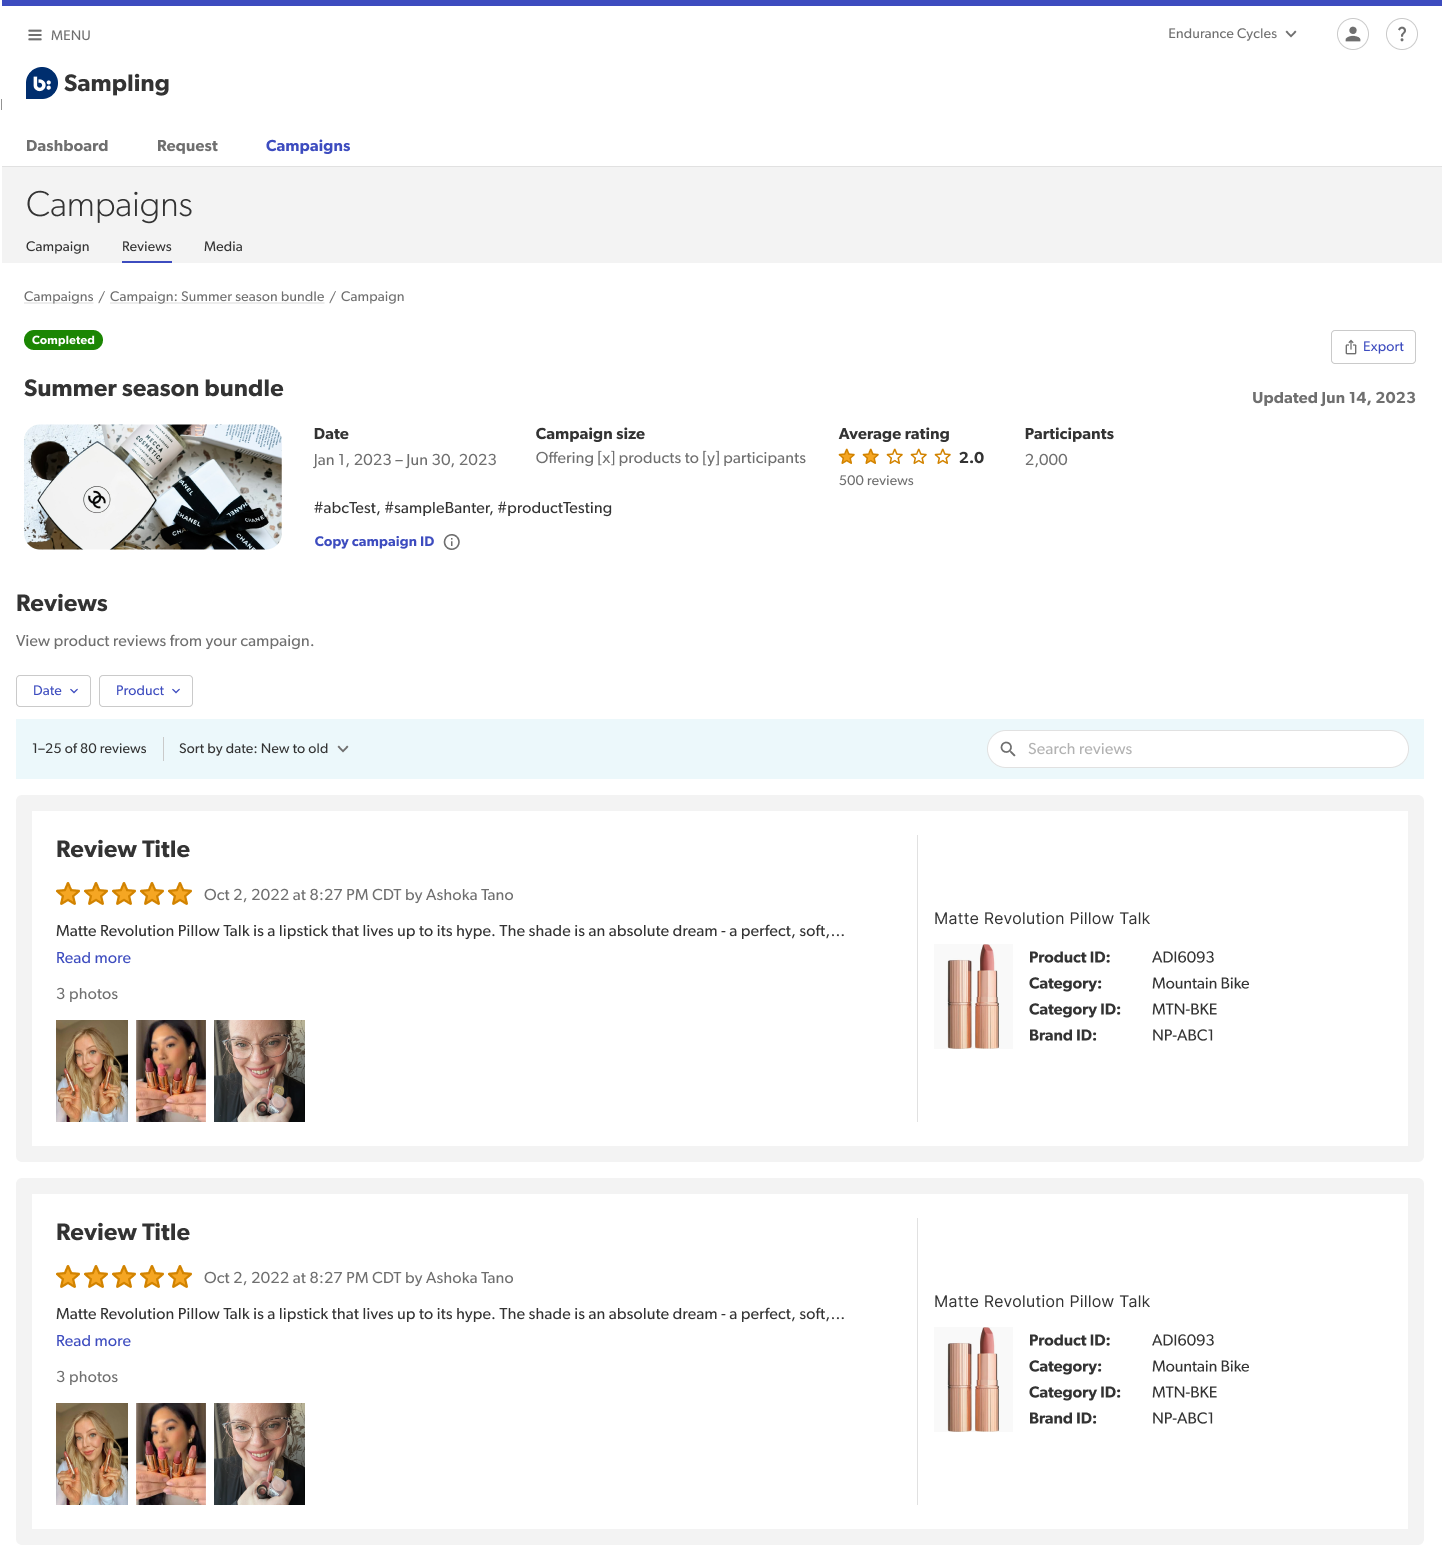Open the user account profile icon
This screenshot has height=1561, width=1442.
(x=1352, y=34)
